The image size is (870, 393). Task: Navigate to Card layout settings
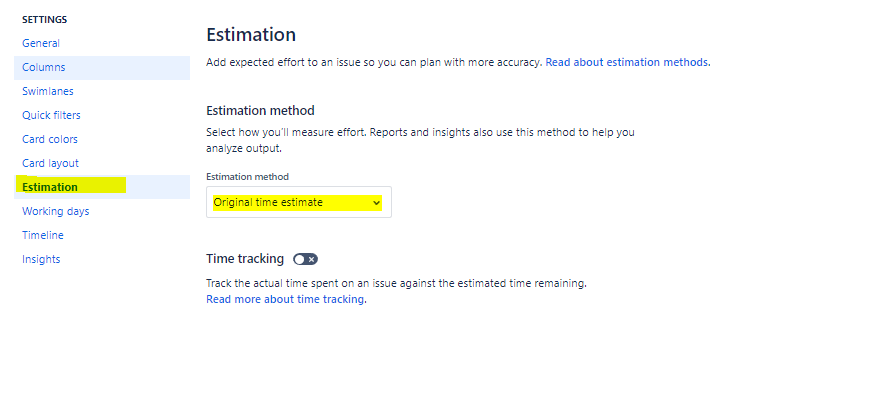click(50, 163)
